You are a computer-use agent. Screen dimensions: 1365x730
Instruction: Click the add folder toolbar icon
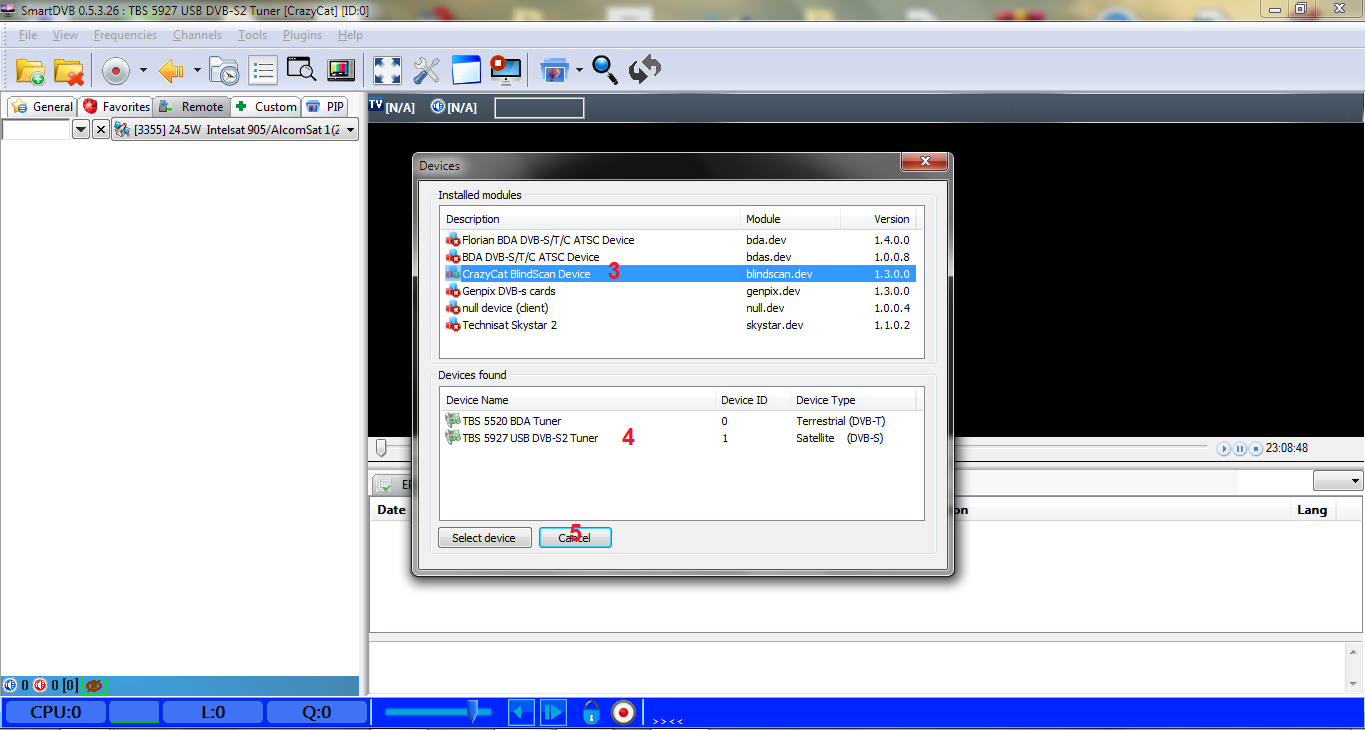pyautogui.click(x=31, y=71)
